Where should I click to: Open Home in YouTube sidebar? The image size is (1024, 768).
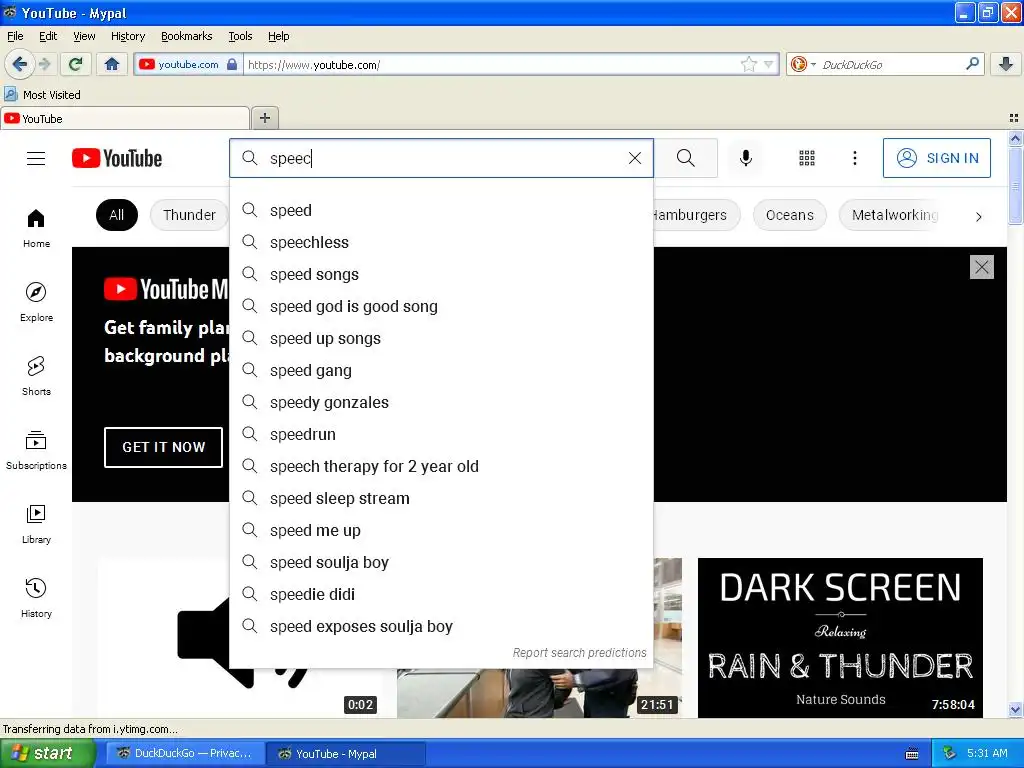36,228
